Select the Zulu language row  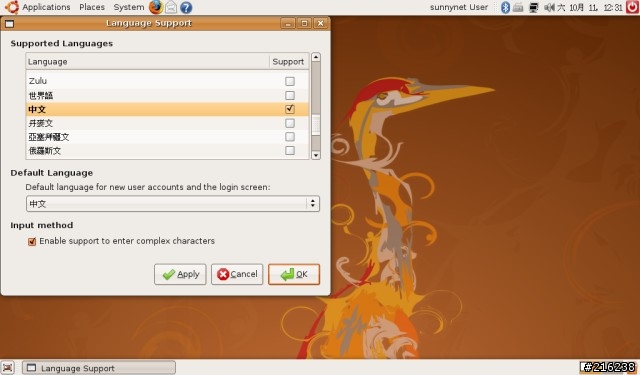[x=167, y=81]
